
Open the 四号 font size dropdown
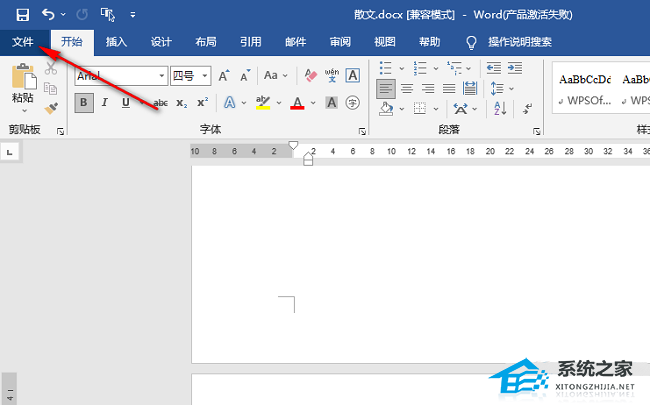click(x=205, y=76)
